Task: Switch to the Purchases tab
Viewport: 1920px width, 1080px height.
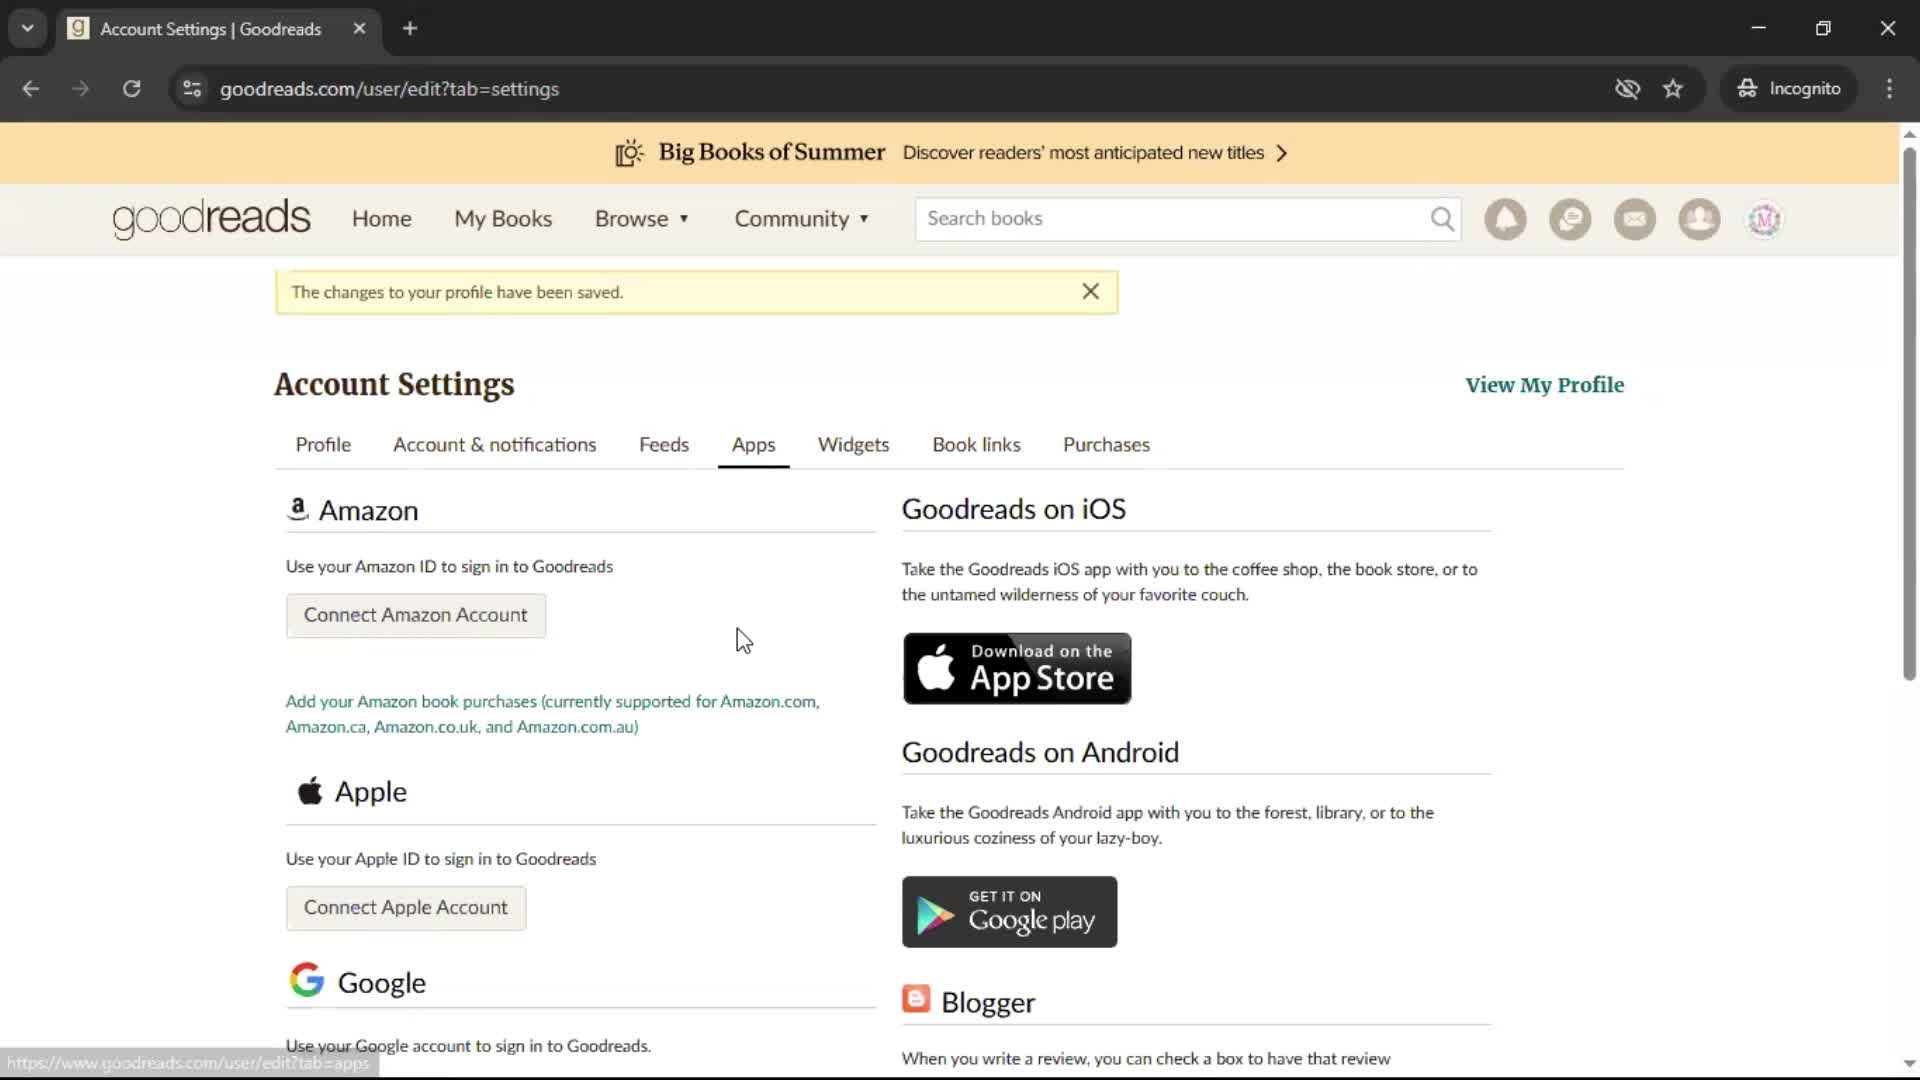Action: [x=1106, y=445]
